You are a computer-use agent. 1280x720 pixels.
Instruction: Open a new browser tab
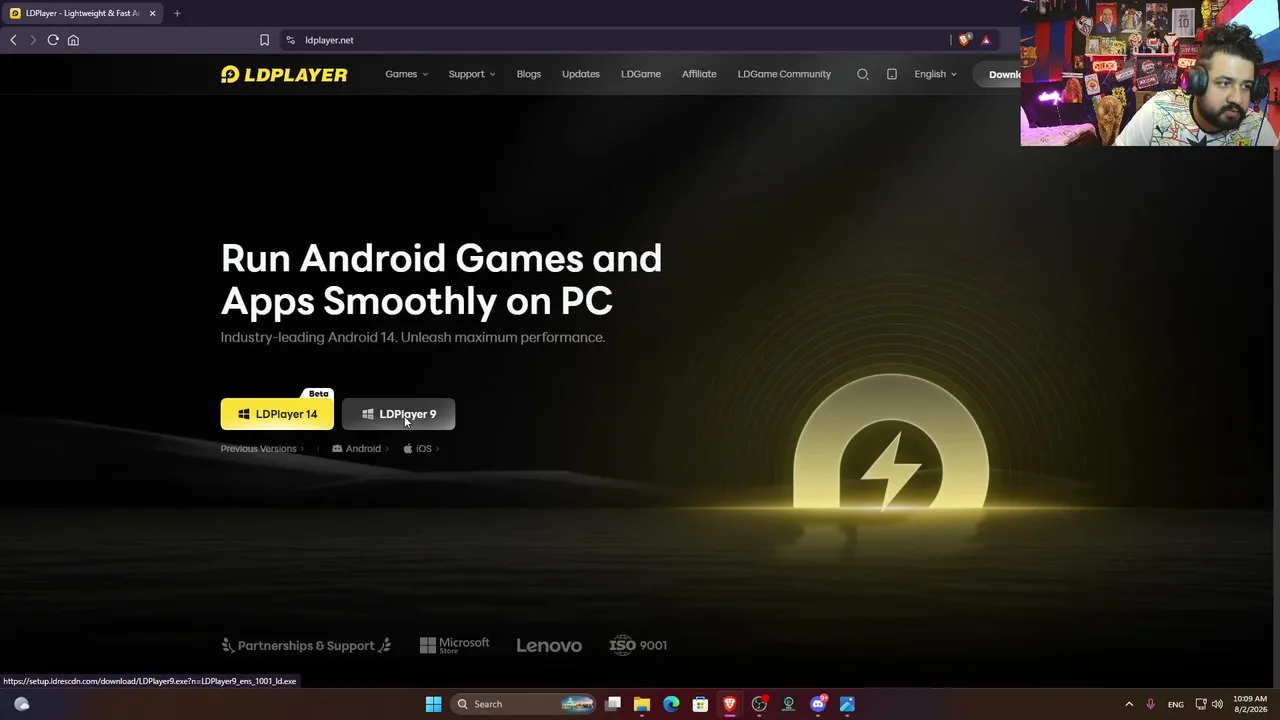[x=177, y=13]
